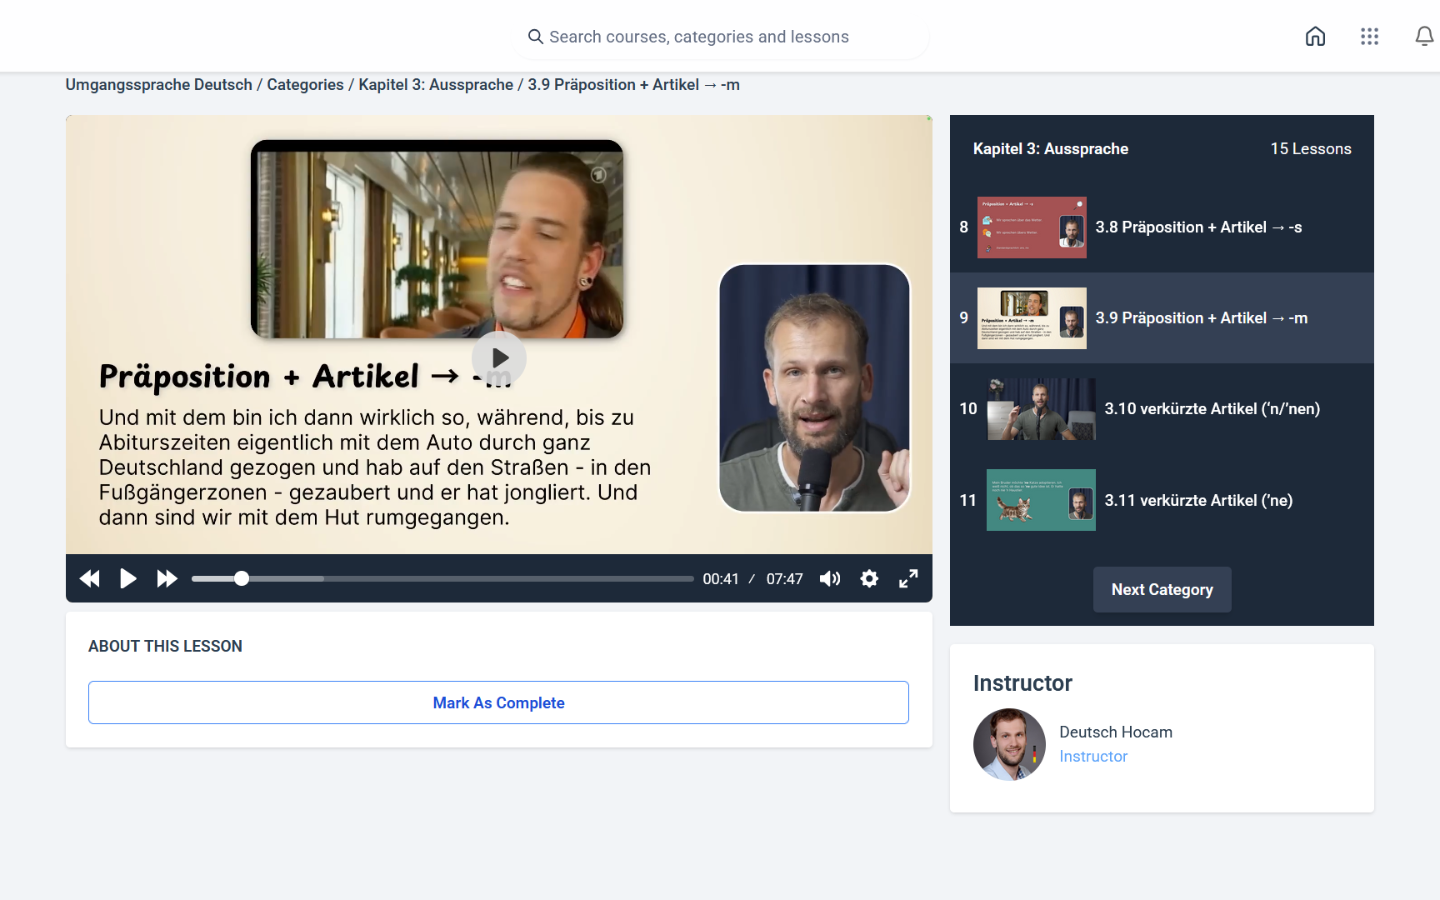The width and height of the screenshot is (1440, 900).
Task: Open Kapitel 3: Aussprache breadcrumb link
Action: [436, 85]
